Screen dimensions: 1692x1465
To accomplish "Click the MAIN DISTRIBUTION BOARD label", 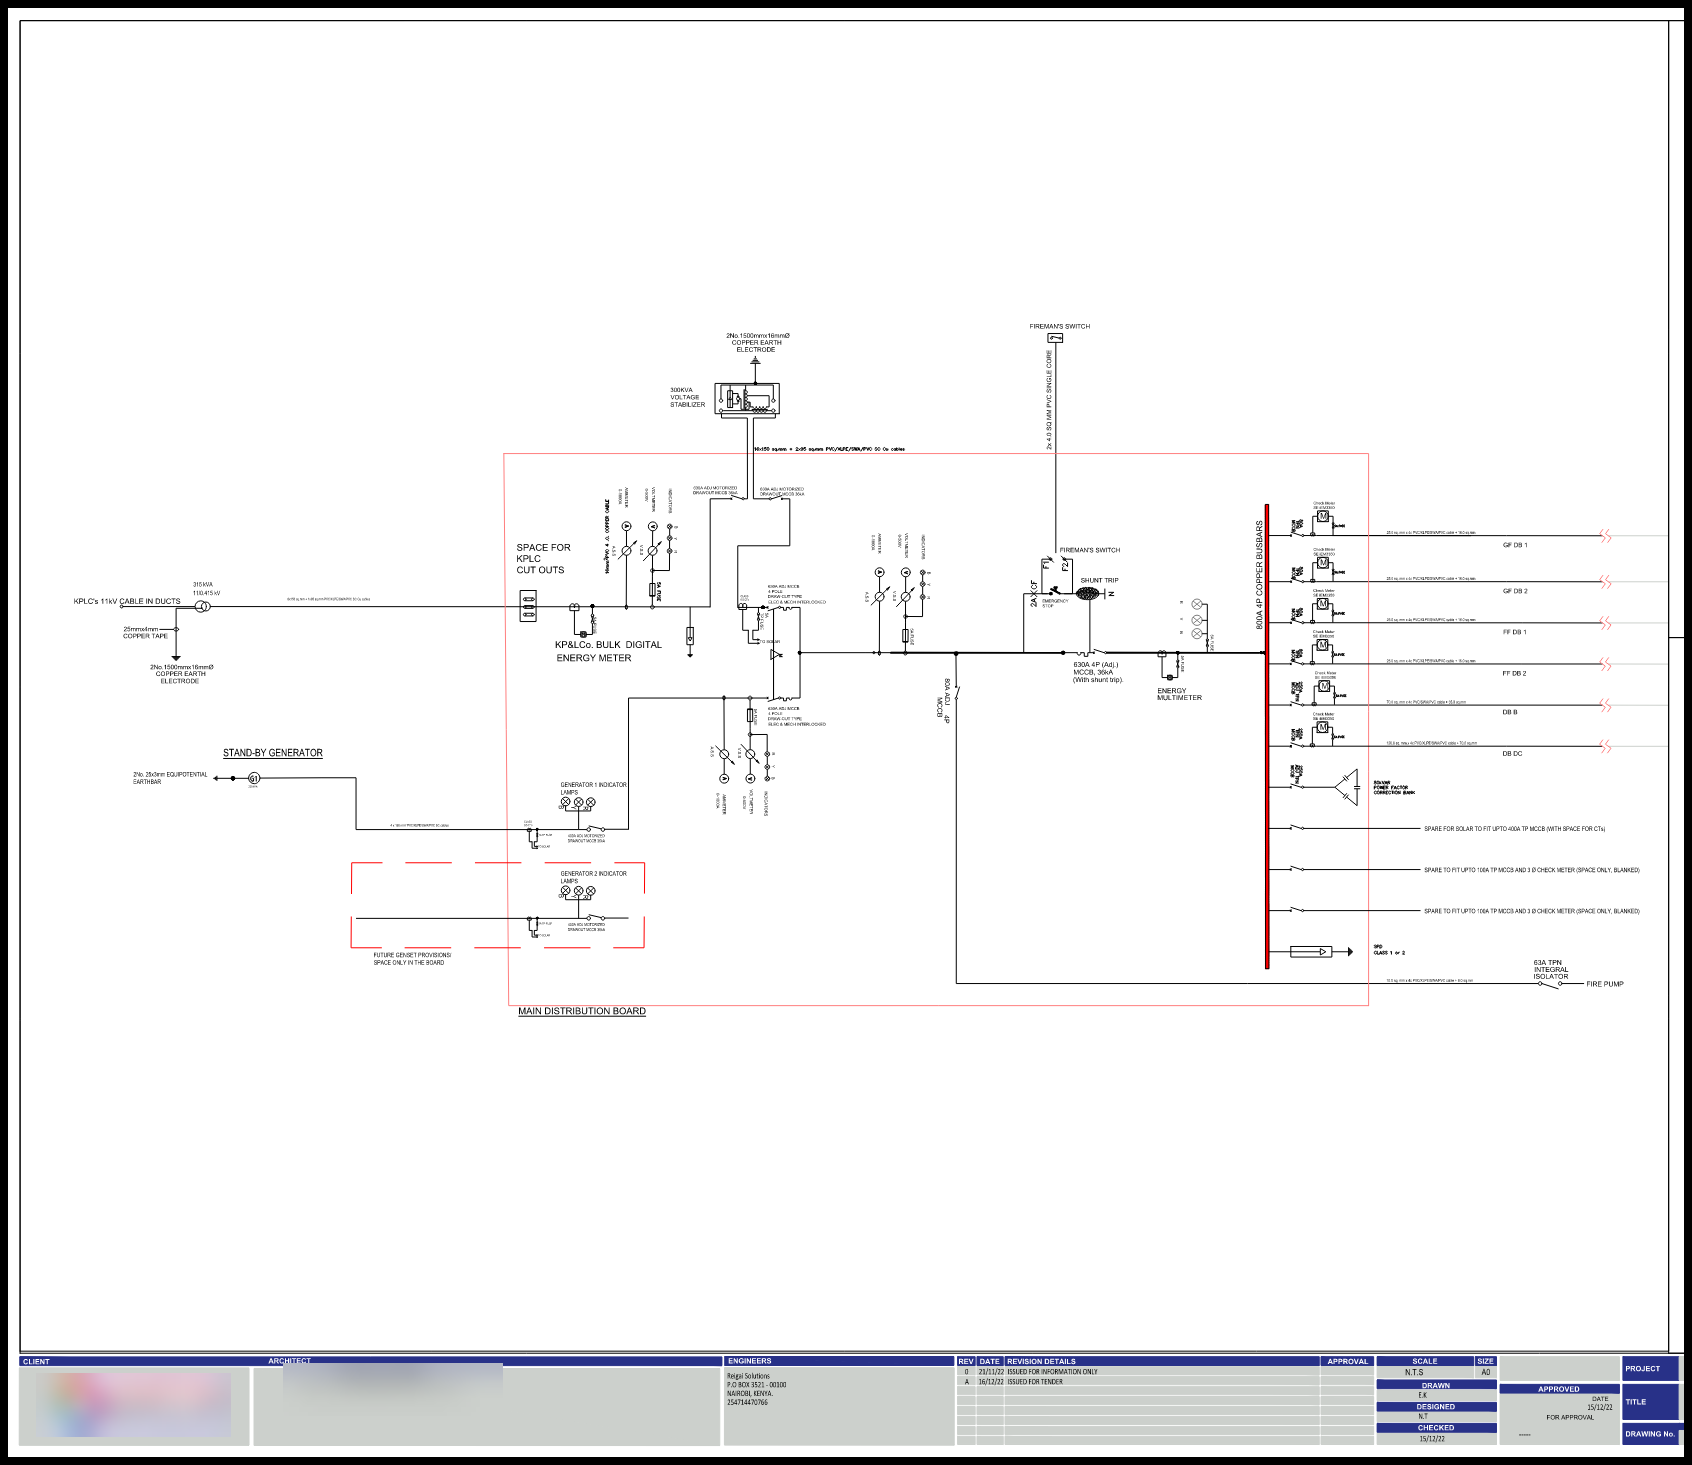I will [x=582, y=1011].
